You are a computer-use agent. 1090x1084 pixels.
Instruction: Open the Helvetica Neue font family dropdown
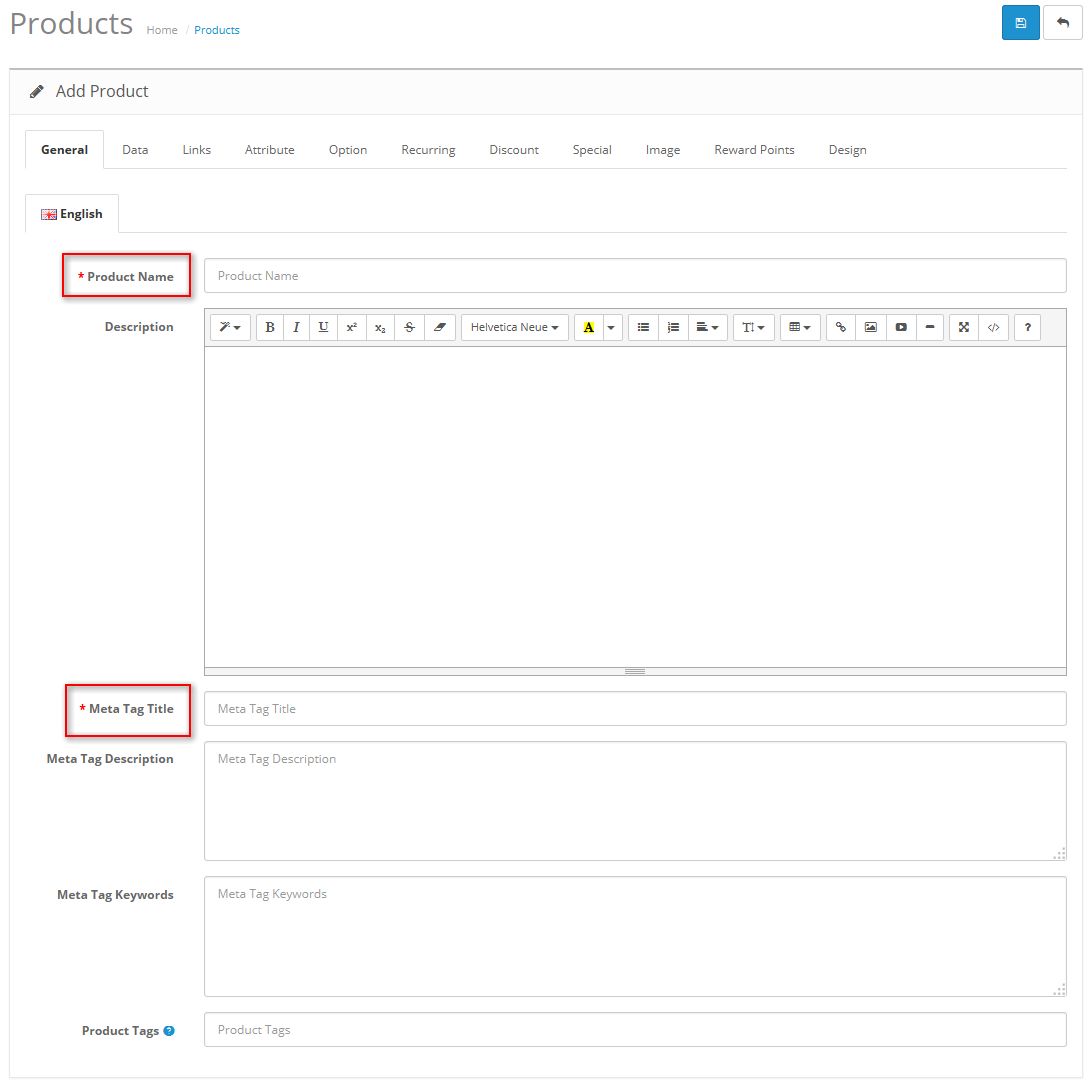click(514, 327)
